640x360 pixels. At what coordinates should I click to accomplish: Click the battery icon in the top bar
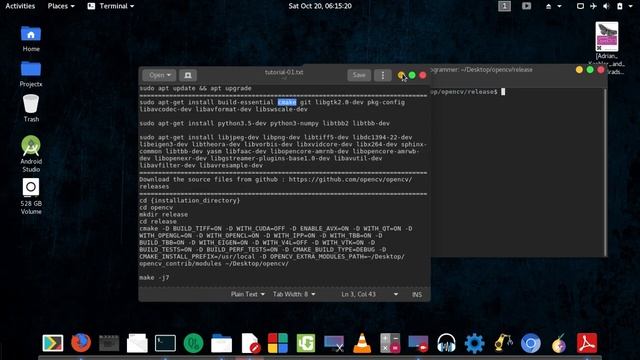620,6
